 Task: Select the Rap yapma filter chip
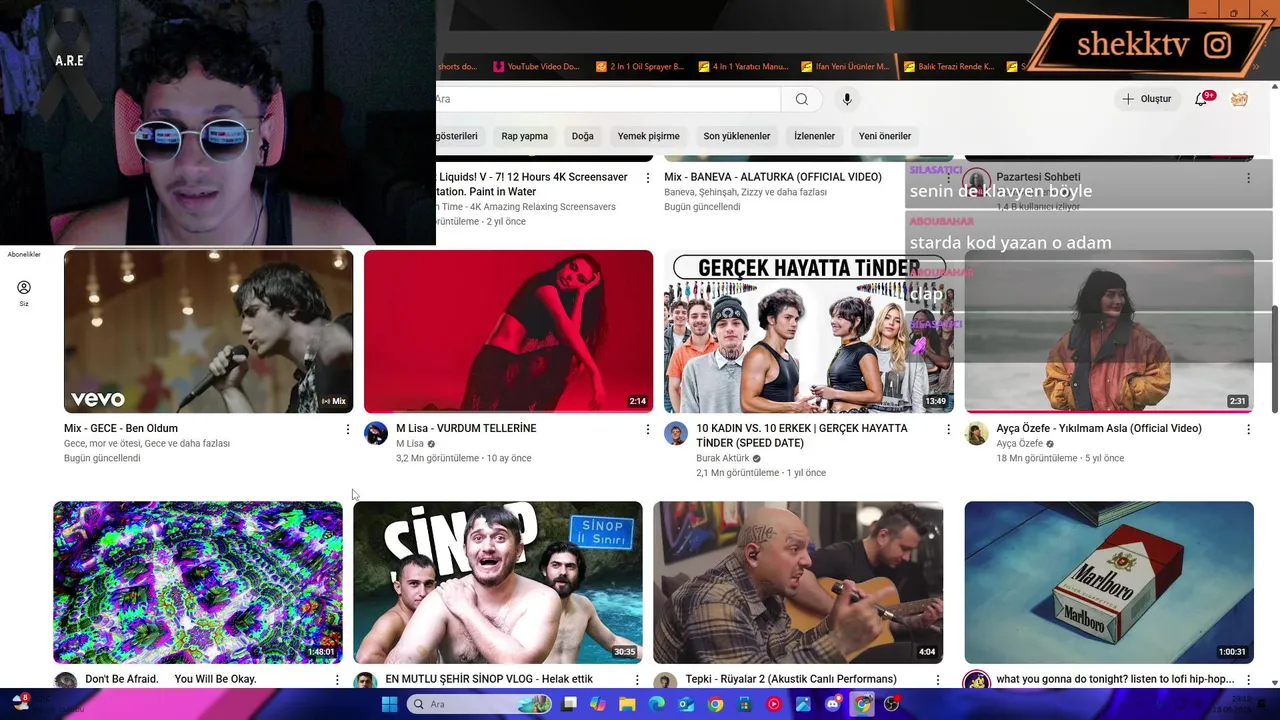click(524, 136)
